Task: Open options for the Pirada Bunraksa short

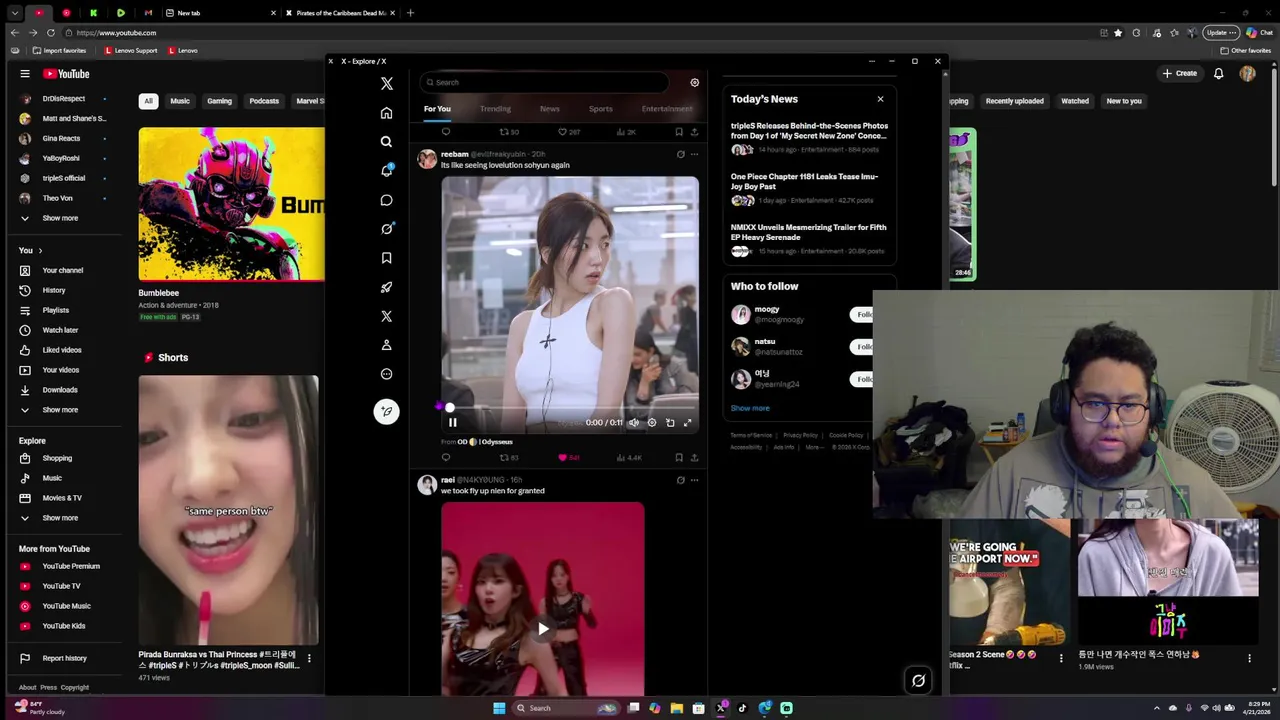Action: click(309, 658)
